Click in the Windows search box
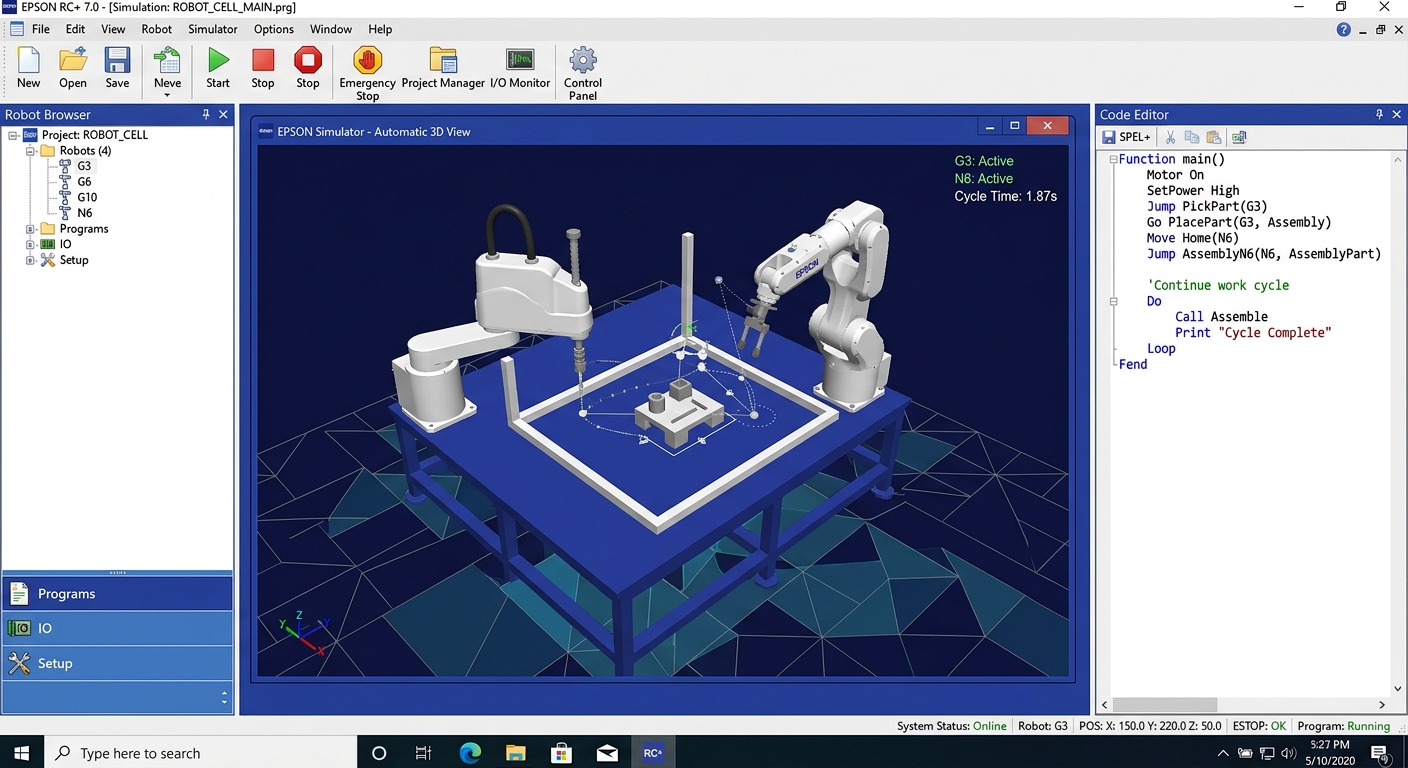The height and width of the screenshot is (768, 1408). pyautogui.click(x=201, y=753)
